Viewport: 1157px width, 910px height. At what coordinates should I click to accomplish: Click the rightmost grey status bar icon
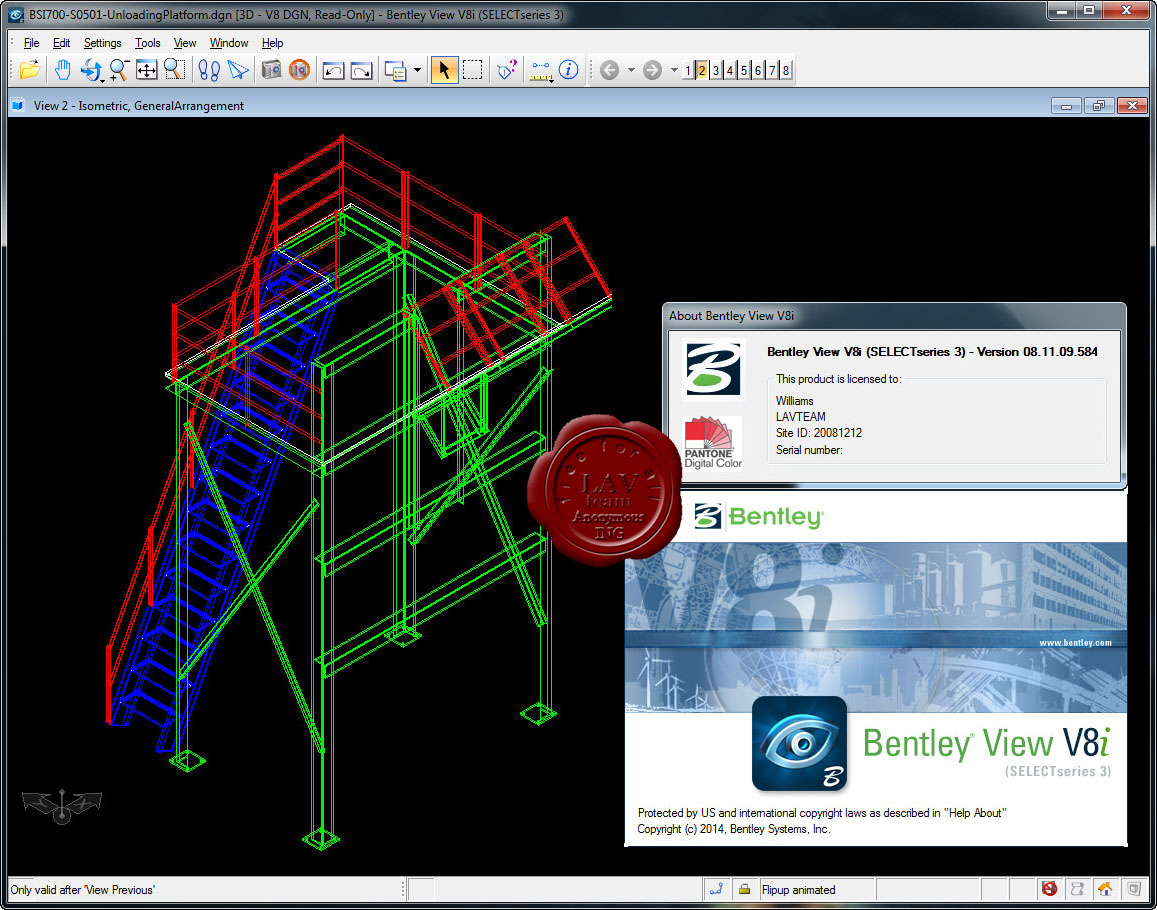1133,889
